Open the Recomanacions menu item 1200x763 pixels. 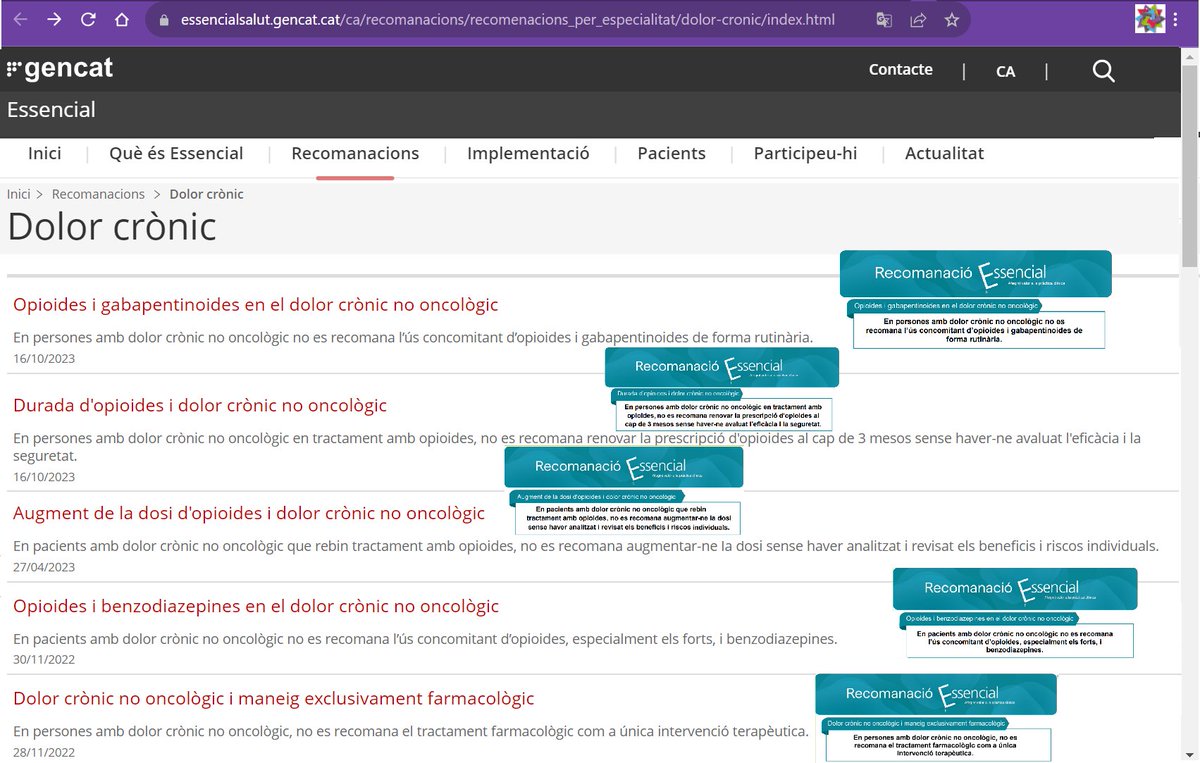click(355, 154)
